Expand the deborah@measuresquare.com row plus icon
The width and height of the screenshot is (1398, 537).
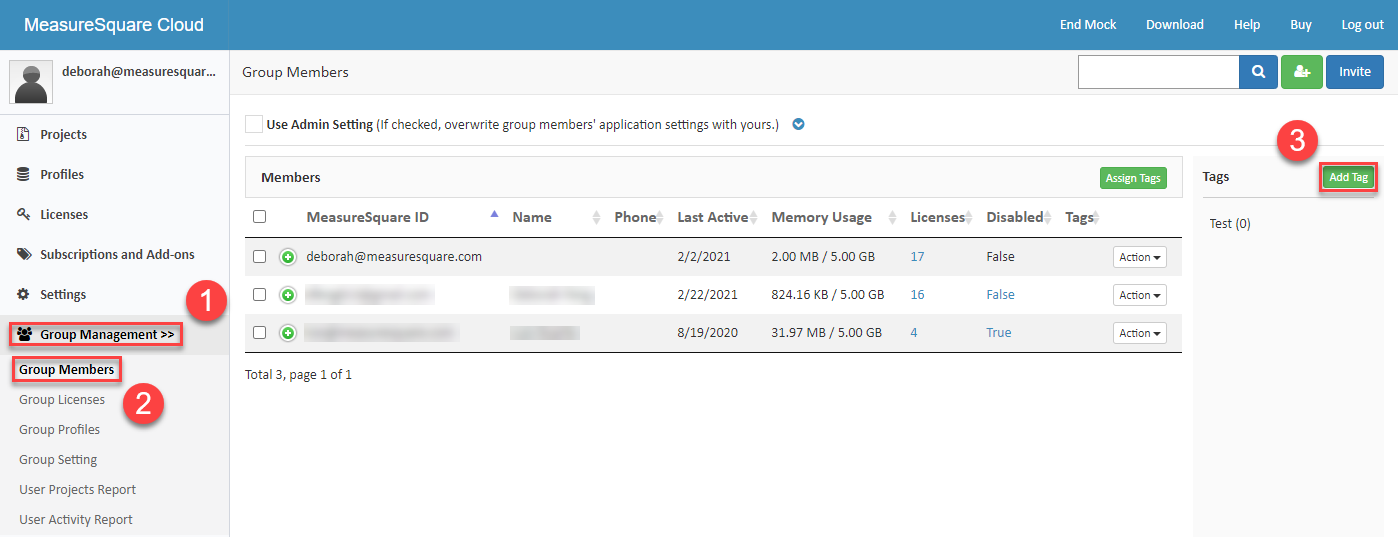pos(288,257)
